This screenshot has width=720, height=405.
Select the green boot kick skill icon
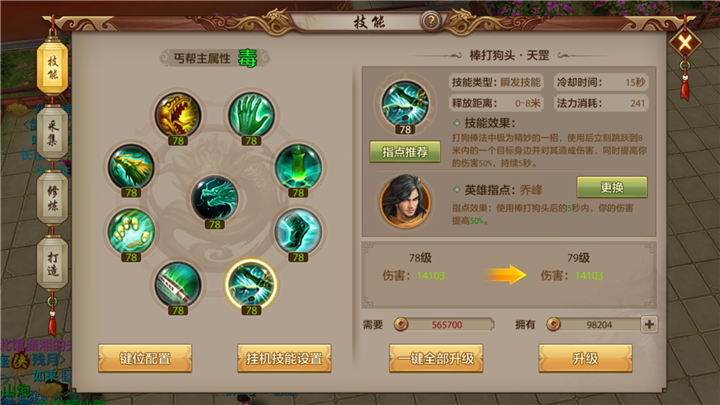[x=298, y=231]
